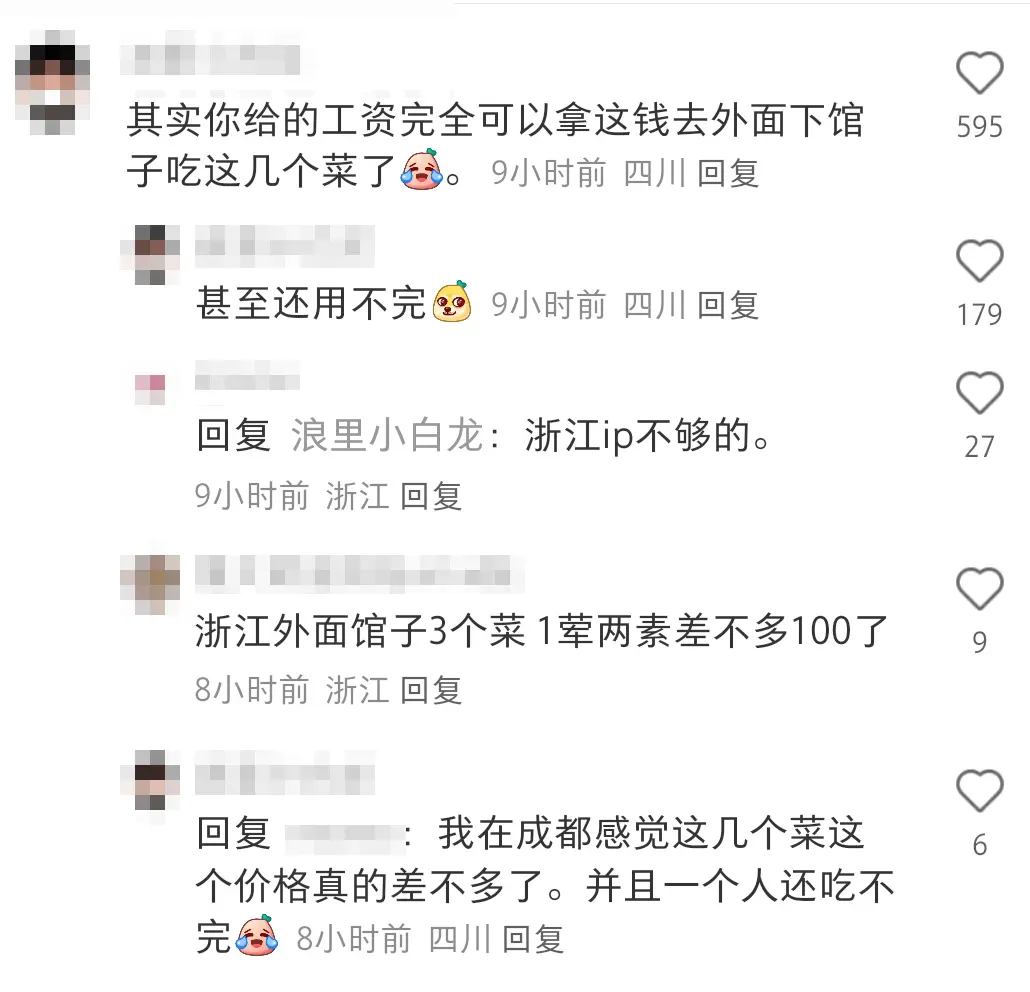Viewport: 1030px width, 992px height.
Task: Like the reply with 179 likes
Action: tap(979, 261)
